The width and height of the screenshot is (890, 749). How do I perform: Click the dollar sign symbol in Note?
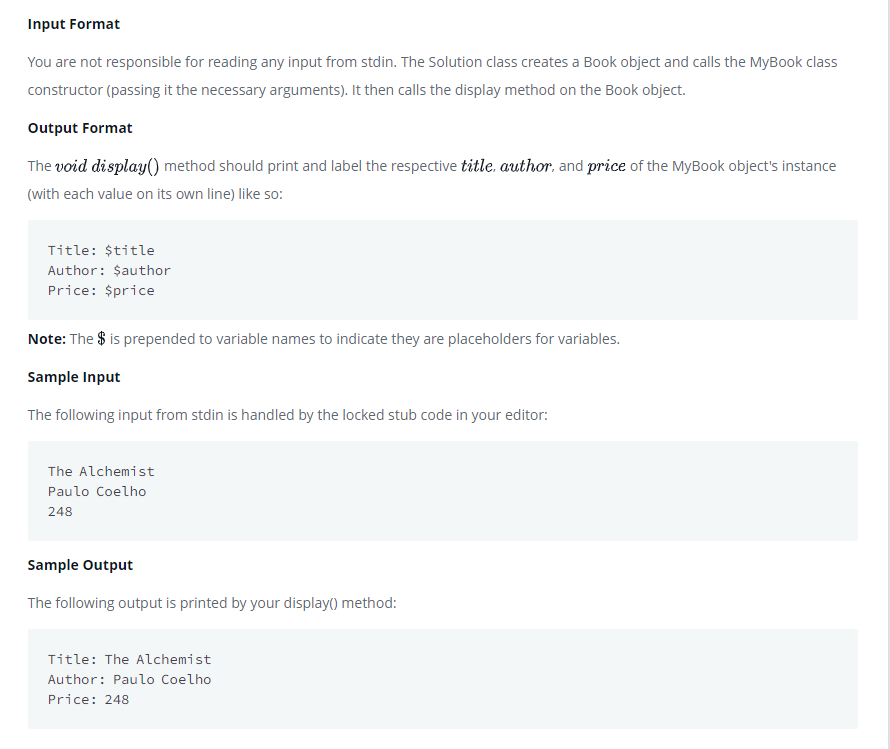point(101,339)
